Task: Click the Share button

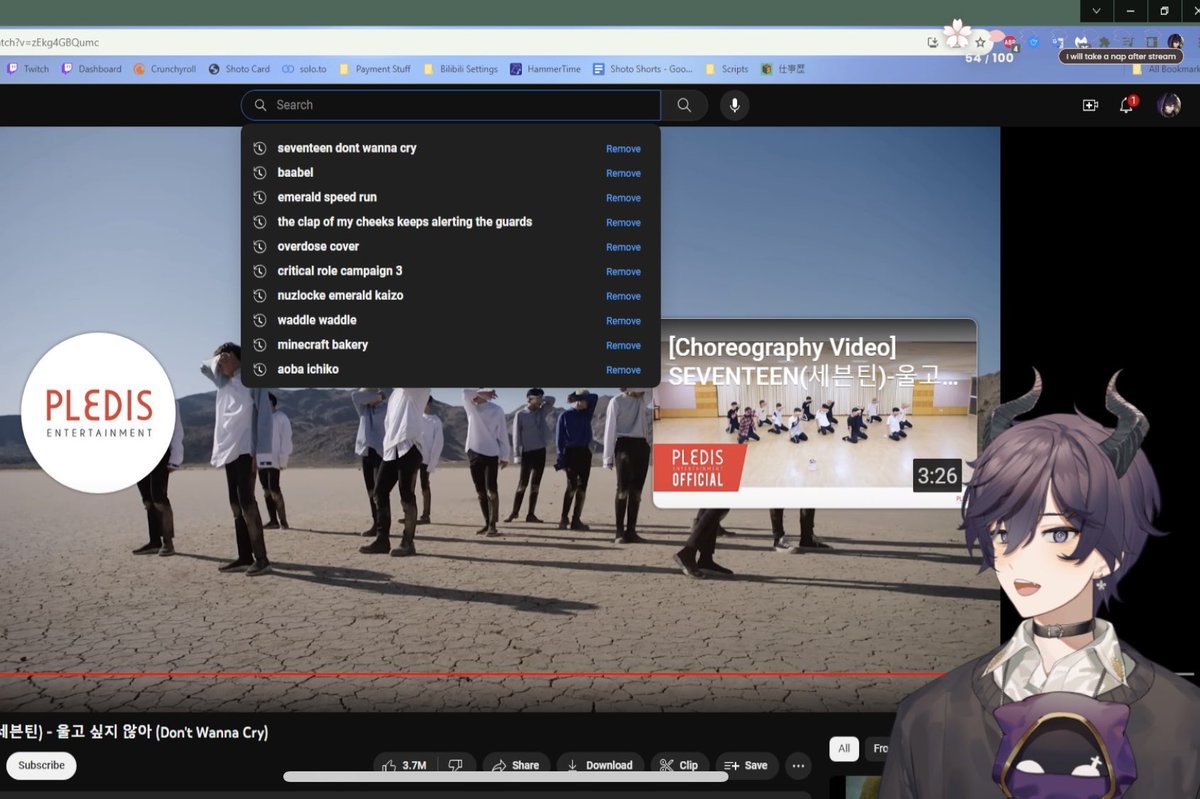Action: coord(516,765)
